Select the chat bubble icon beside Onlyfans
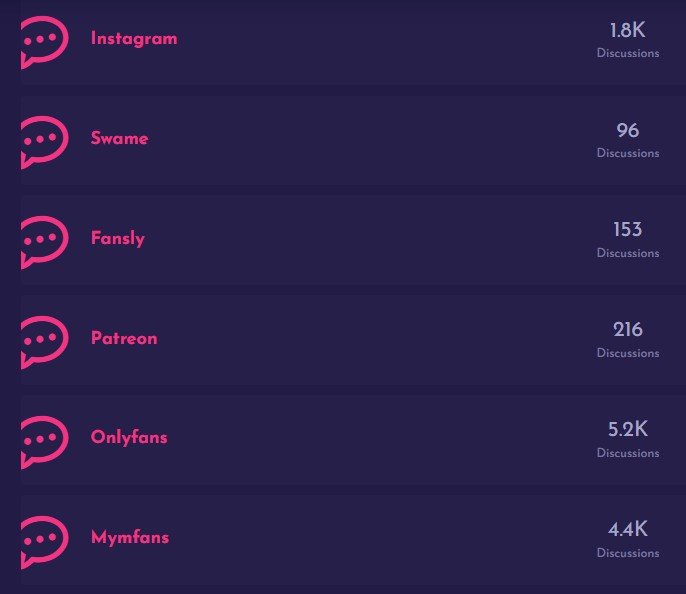This screenshot has height=594, width=686. coord(44,441)
